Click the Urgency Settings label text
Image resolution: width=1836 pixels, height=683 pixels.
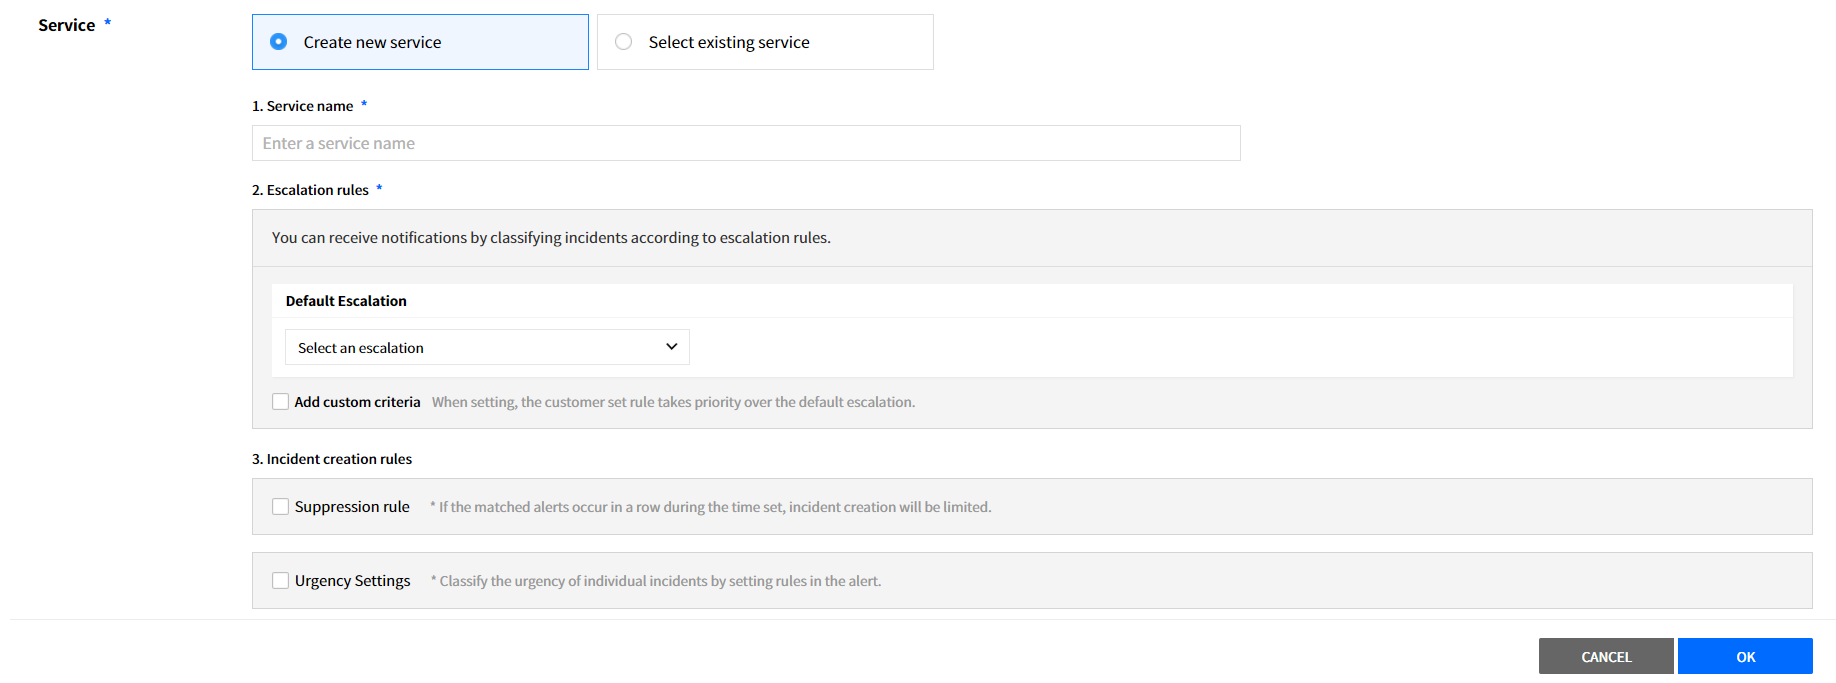click(x=352, y=581)
